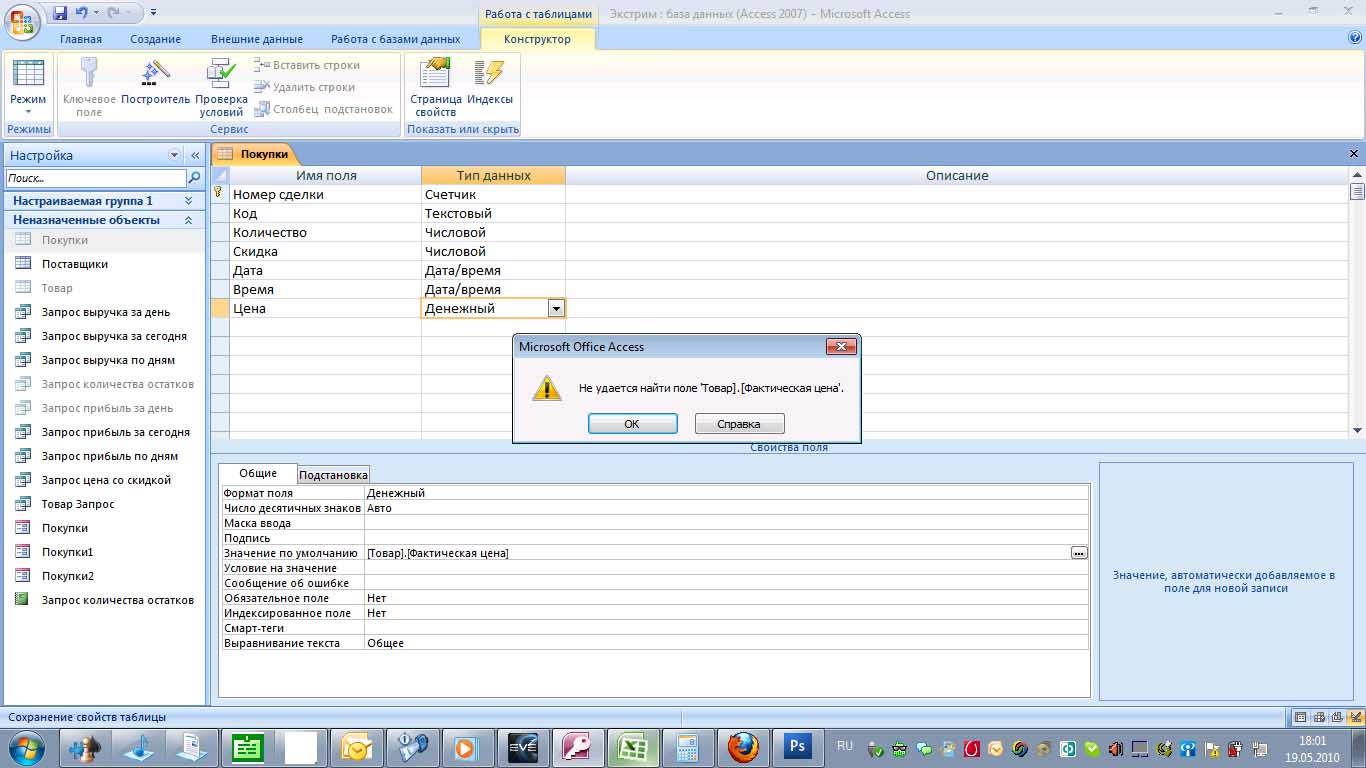The image size is (1366, 768).
Task: Switch to Excel on the taskbar
Action: [633, 747]
